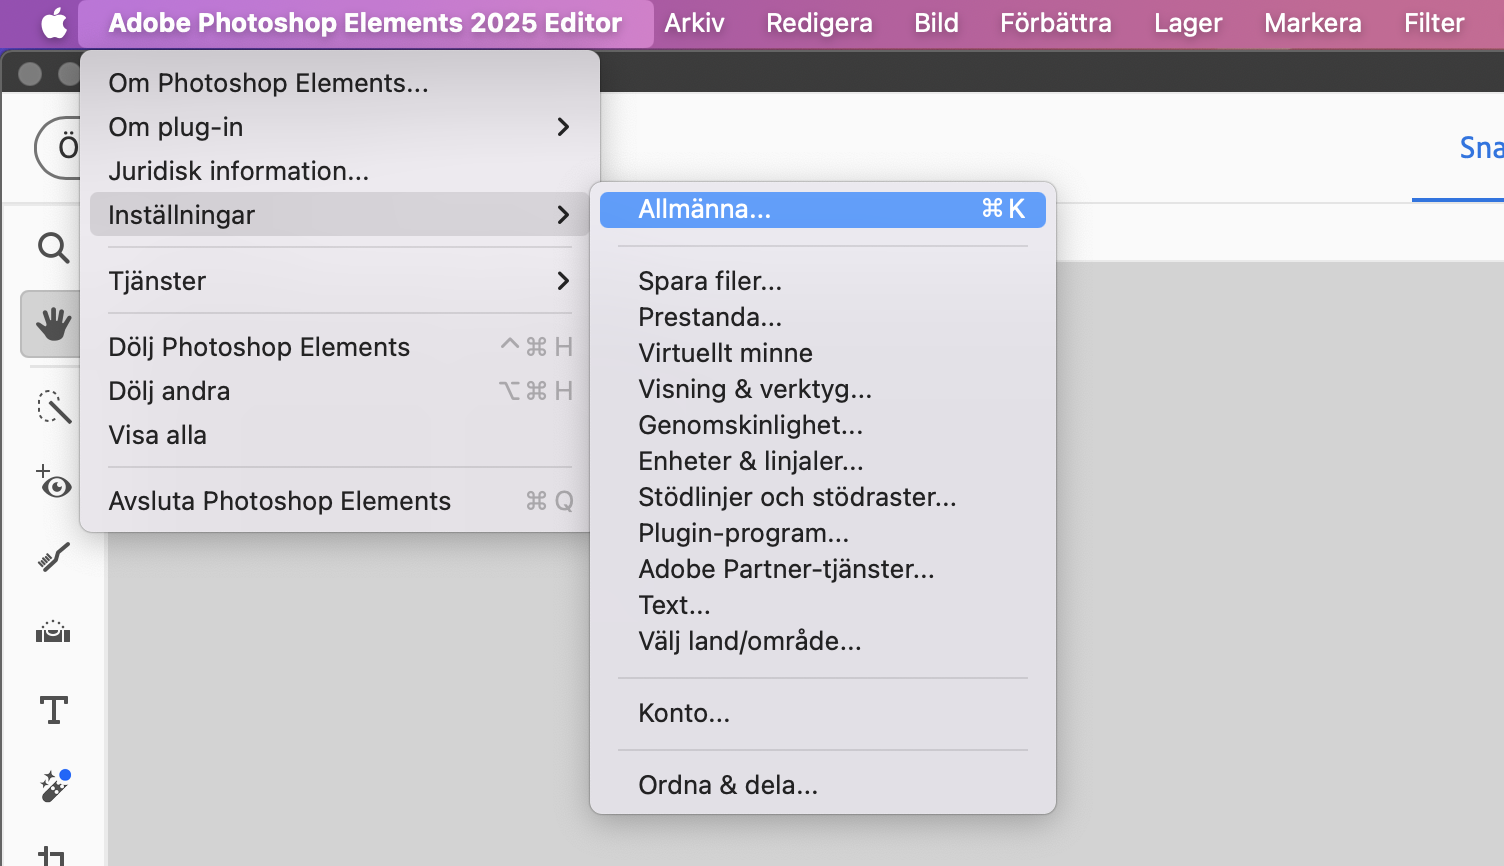The image size is (1504, 866).
Task: Open Adobe Partner-tjänster... preferences
Action: [x=822, y=569]
